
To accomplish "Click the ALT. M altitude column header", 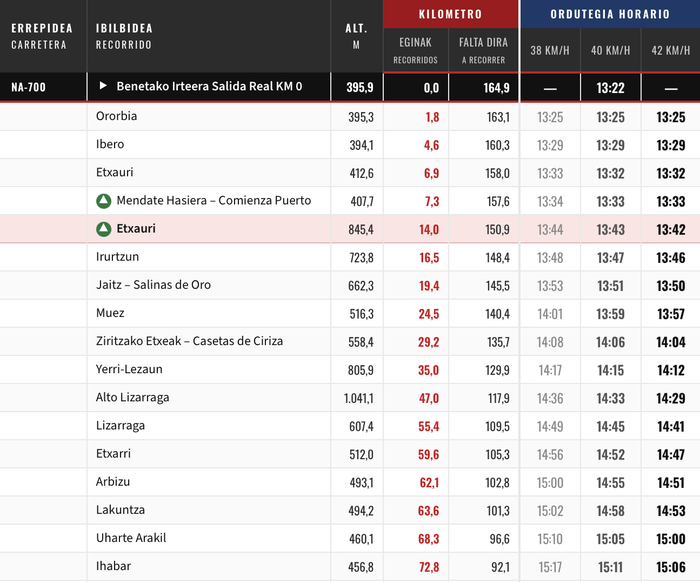I will click(x=357, y=36).
